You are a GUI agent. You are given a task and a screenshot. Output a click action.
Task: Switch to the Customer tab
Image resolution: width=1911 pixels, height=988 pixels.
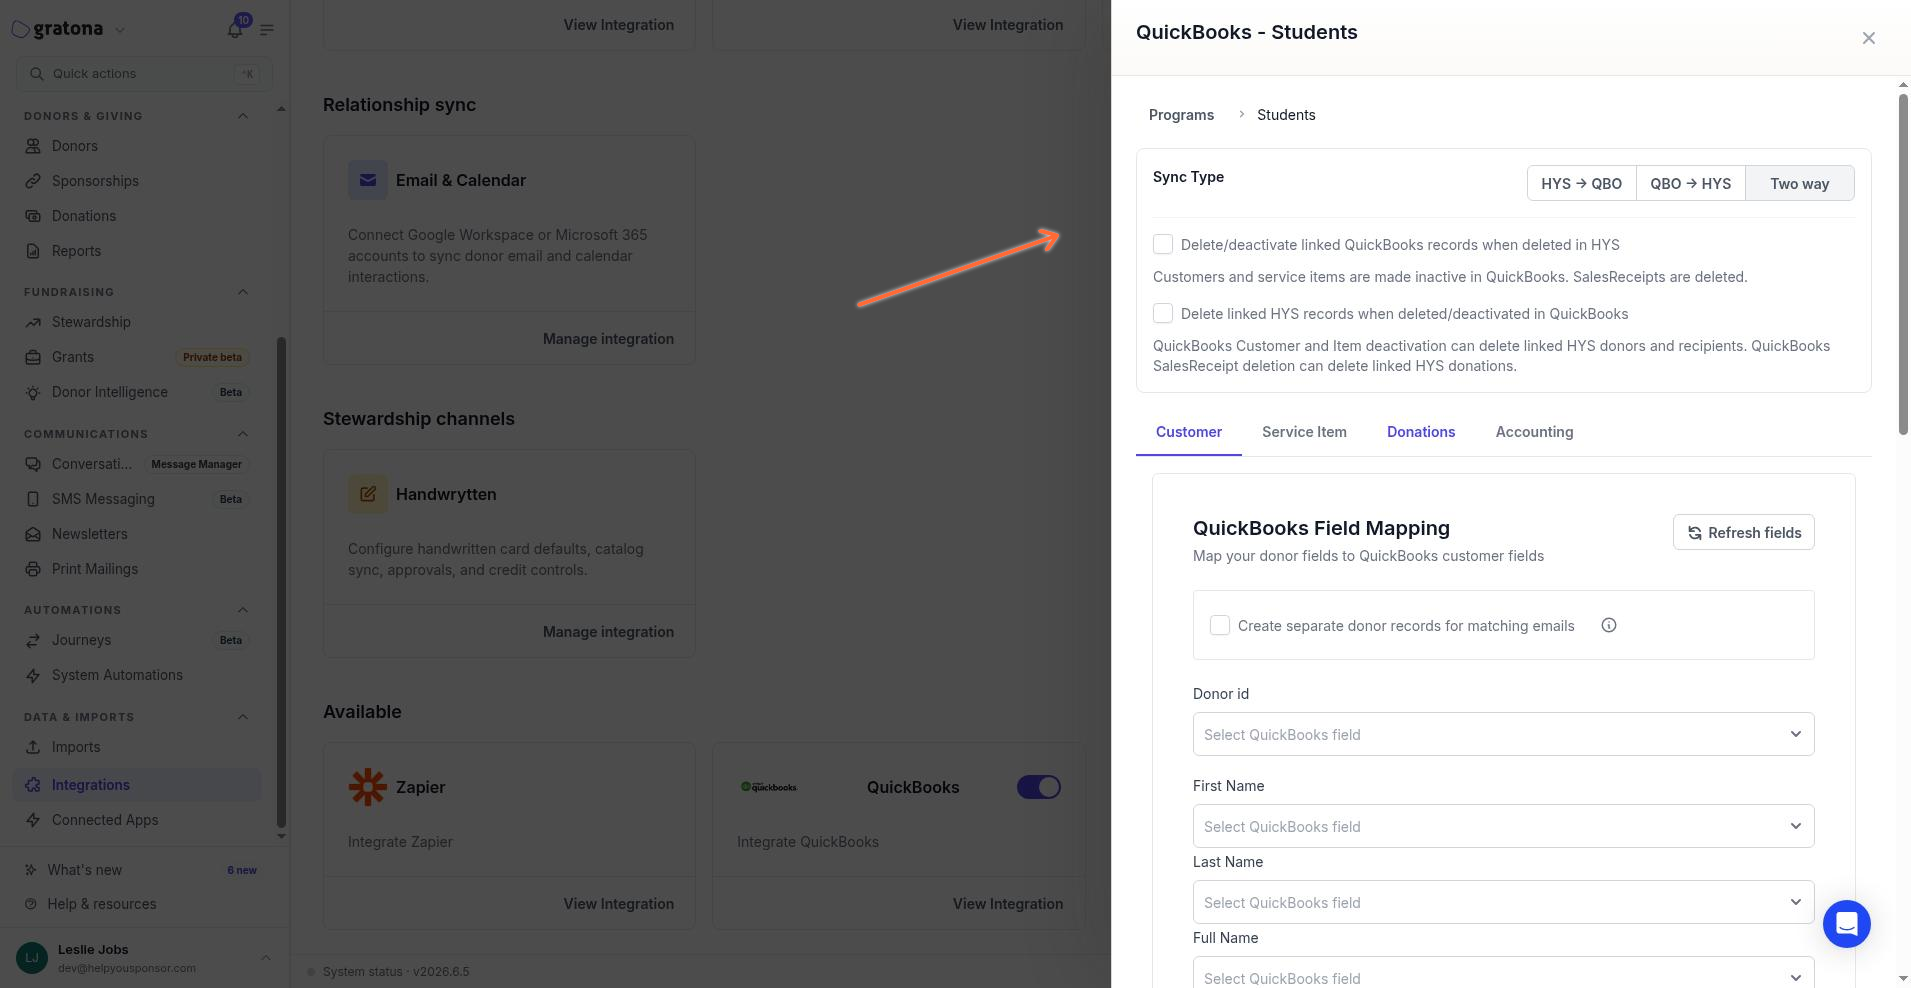pyautogui.click(x=1189, y=432)
